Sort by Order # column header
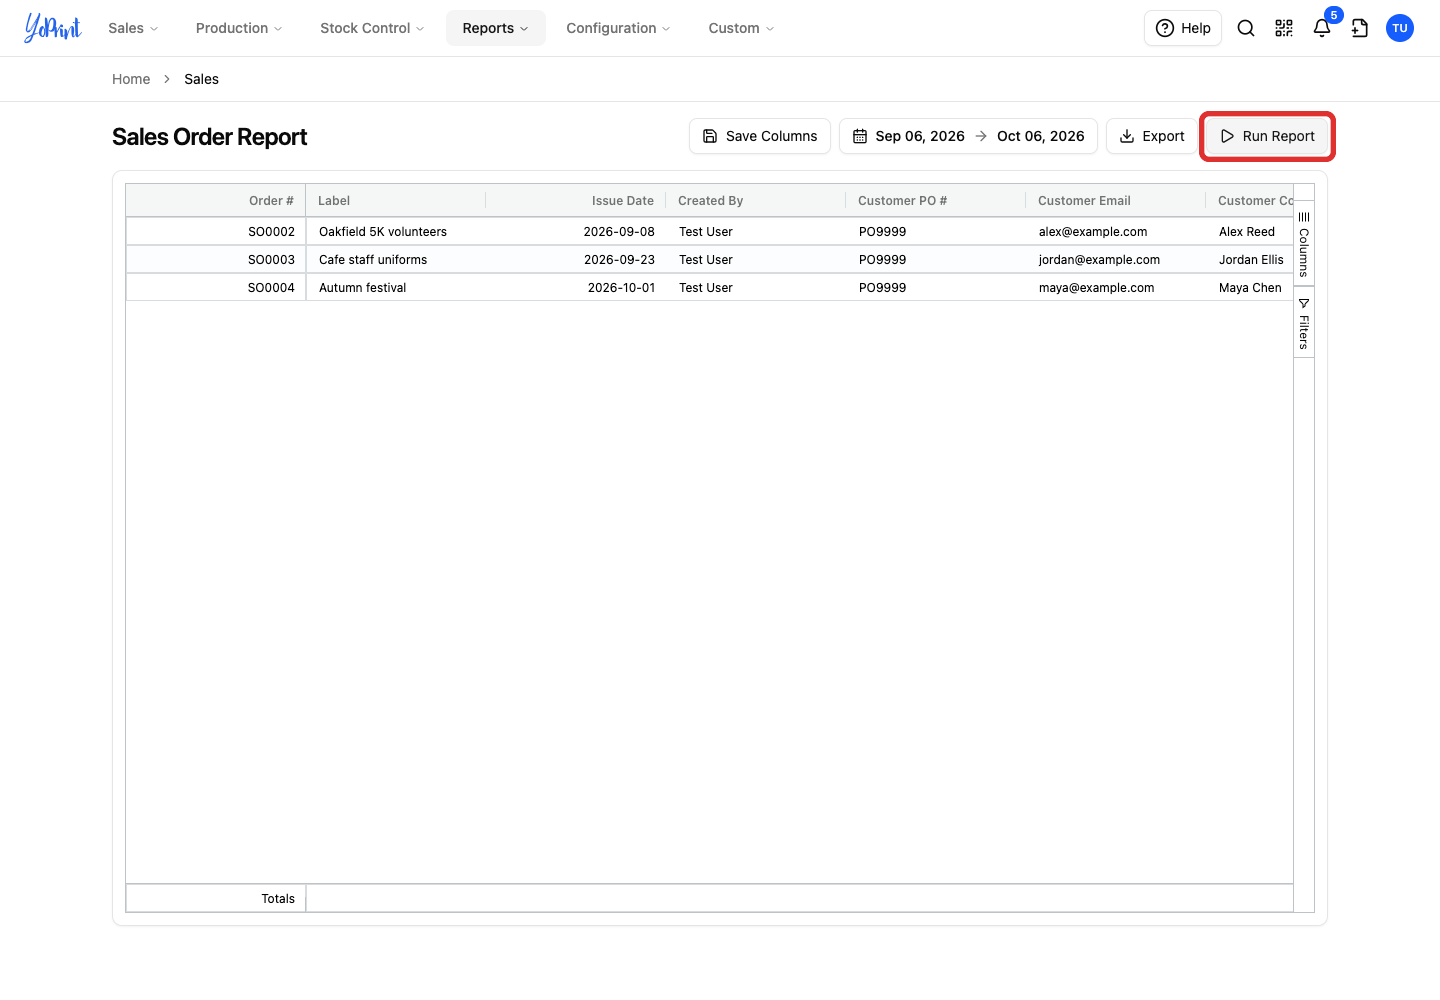Viewport: 1440px width, 1000px height. pyautogui.click(x=216, y=200)
